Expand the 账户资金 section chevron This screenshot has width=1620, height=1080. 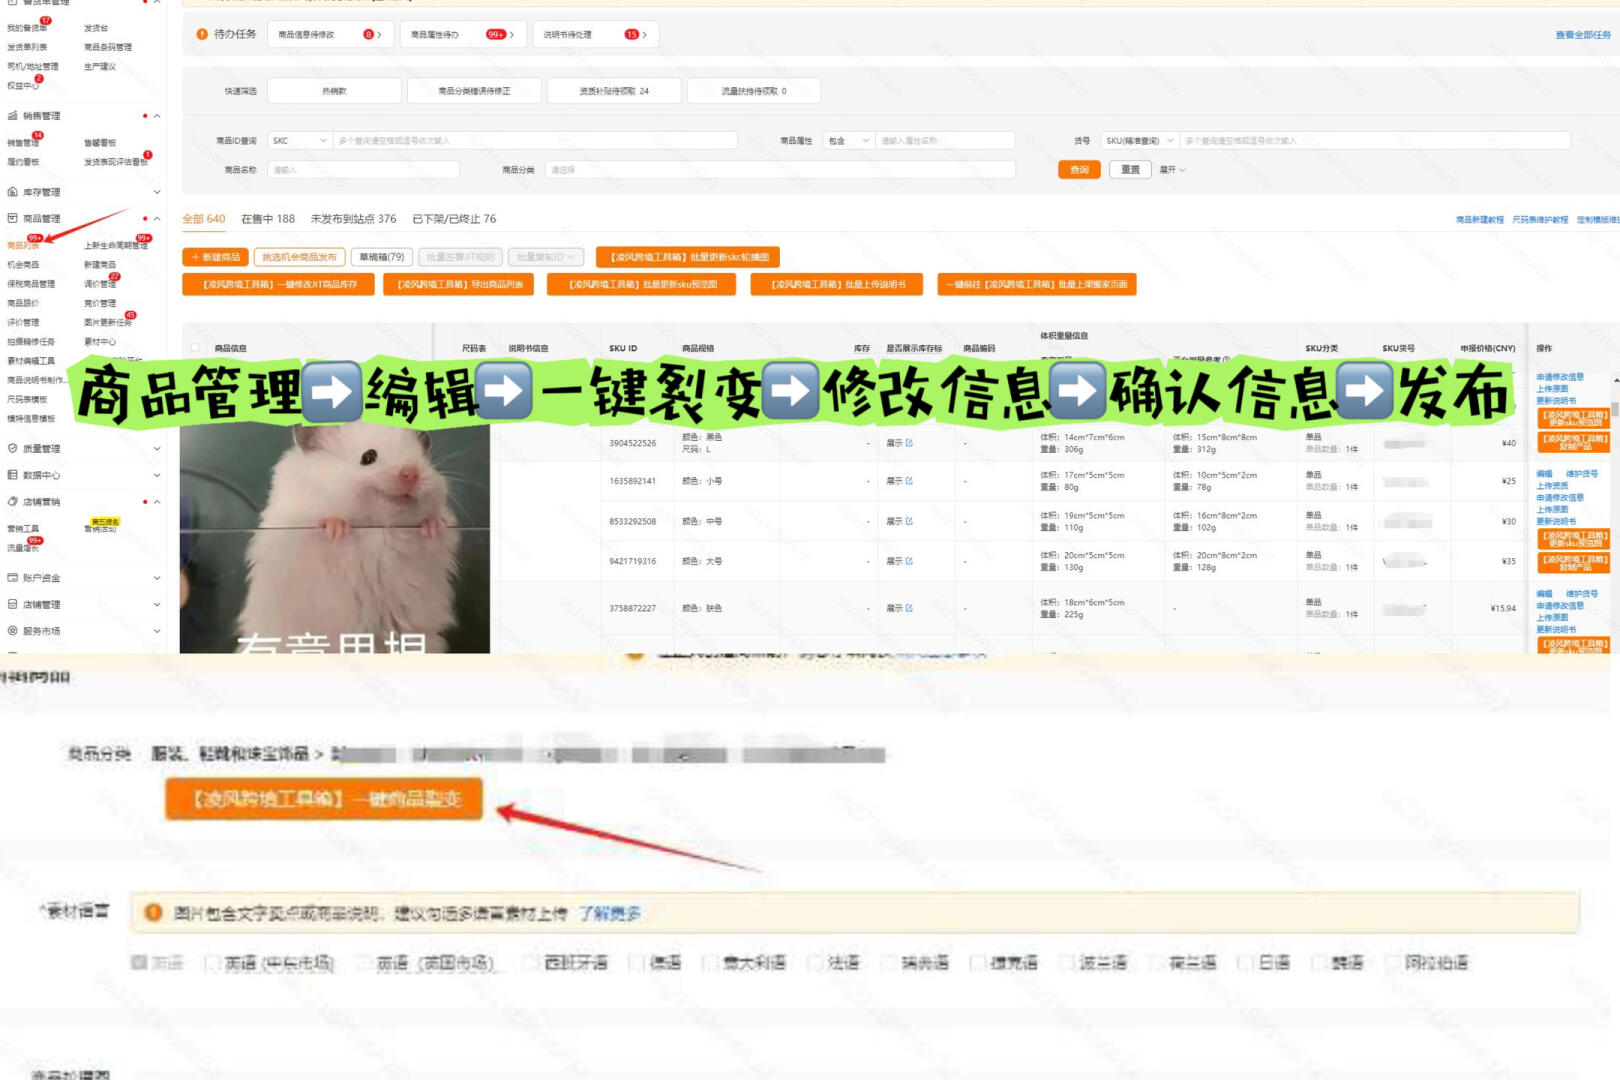[157, 578]
